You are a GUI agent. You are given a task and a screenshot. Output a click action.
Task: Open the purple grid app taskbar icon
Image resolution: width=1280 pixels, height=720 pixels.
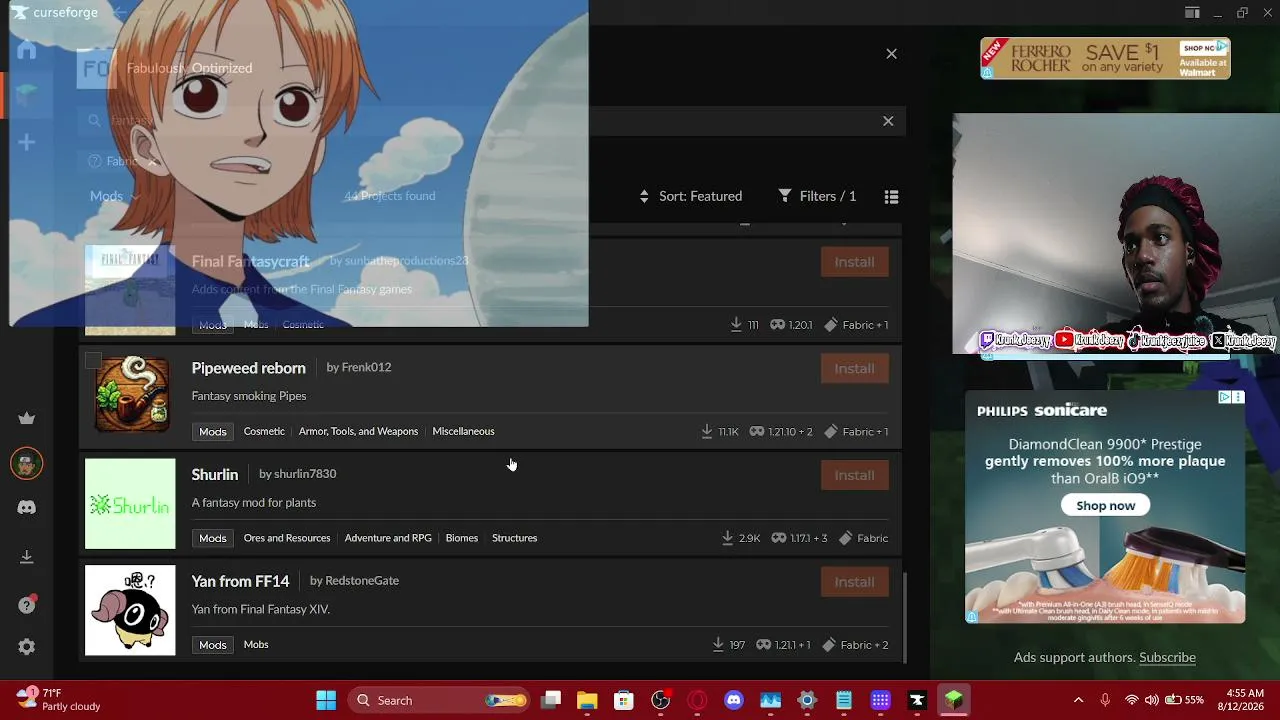coord(881,700)
